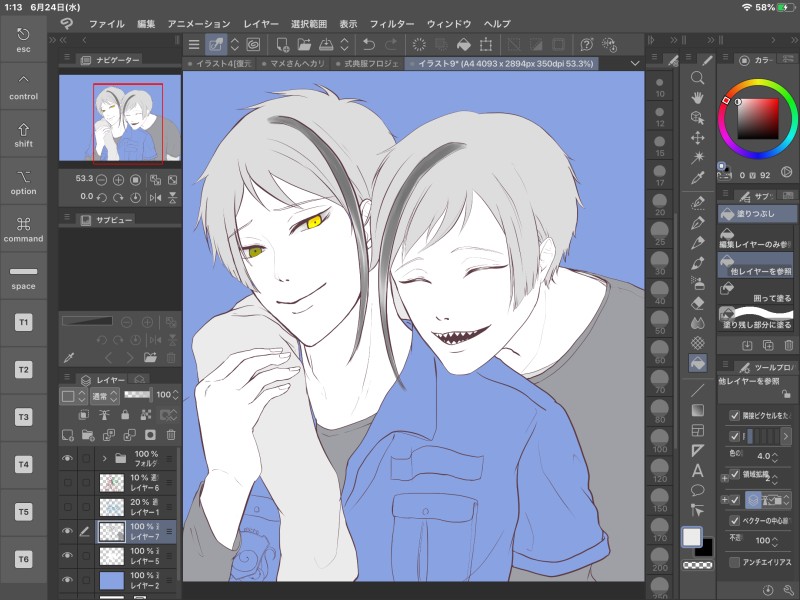Switch to イラスト4 canvas tab
The width and height of the screenshot is (800, 600).
click(220, 64)
